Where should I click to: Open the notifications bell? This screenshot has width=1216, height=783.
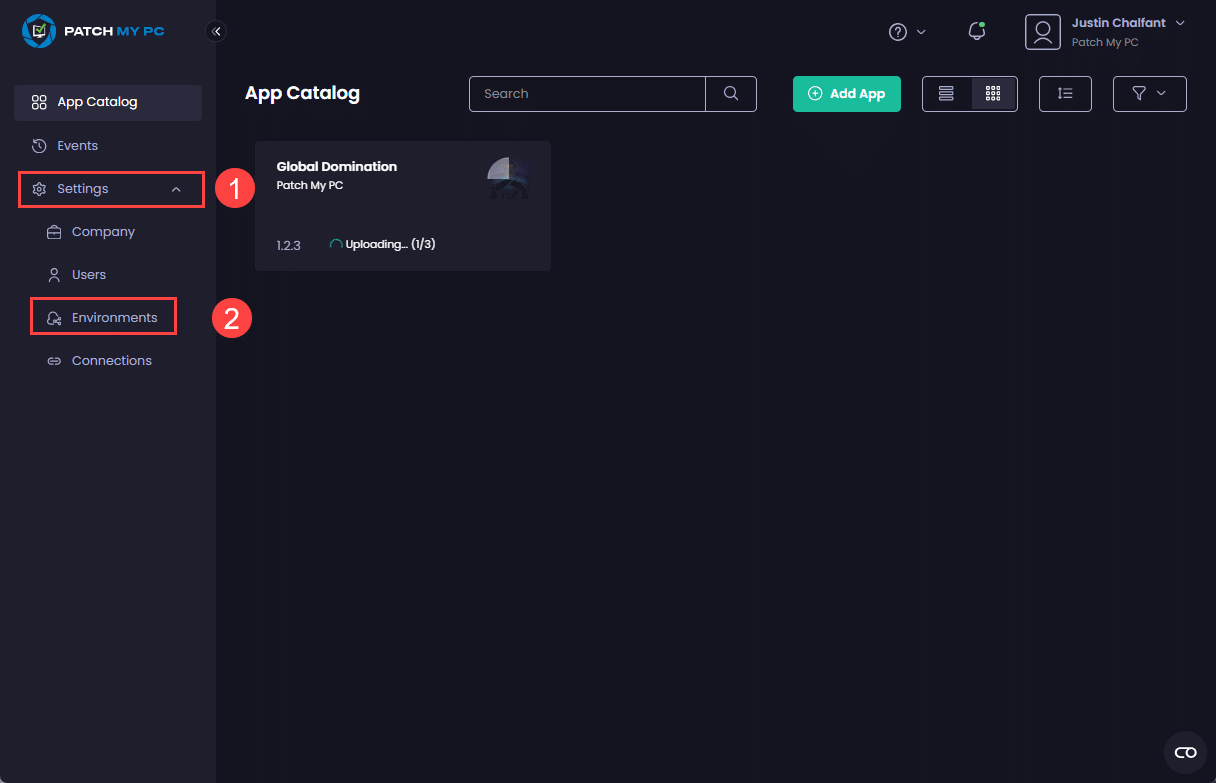[977, 32]
